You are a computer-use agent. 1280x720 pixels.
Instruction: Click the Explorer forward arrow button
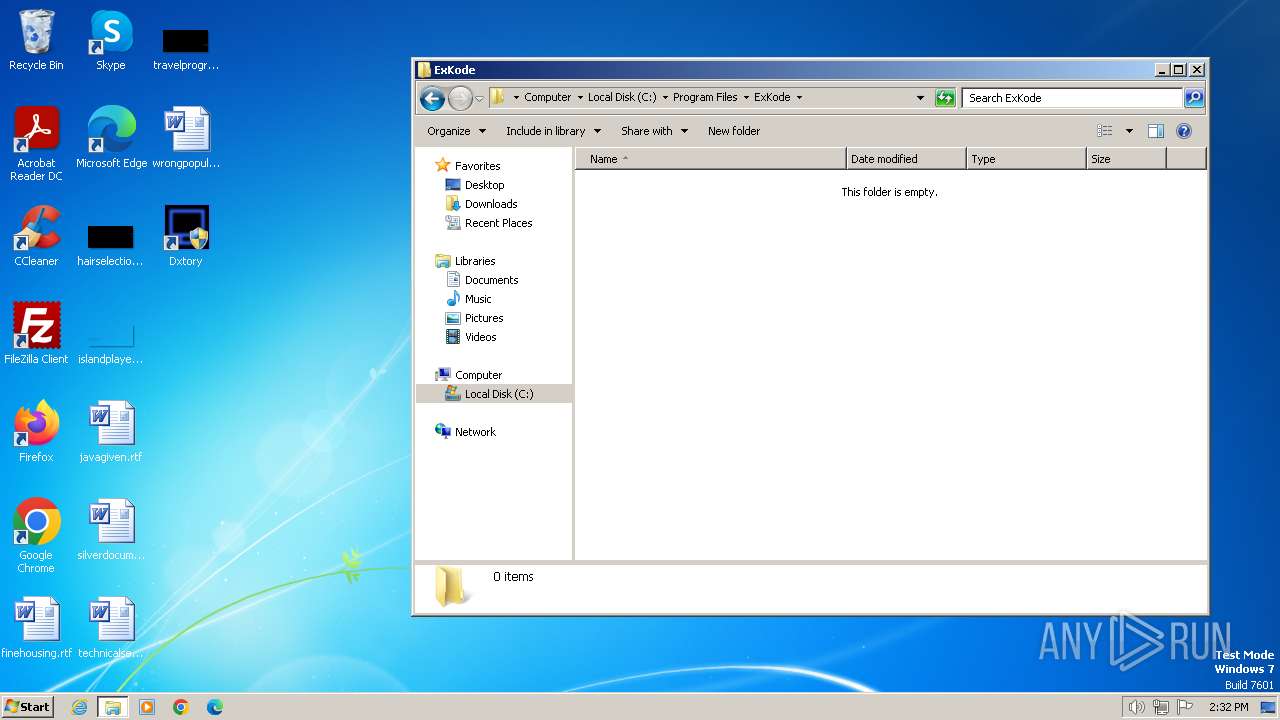(x=460, y=98)
